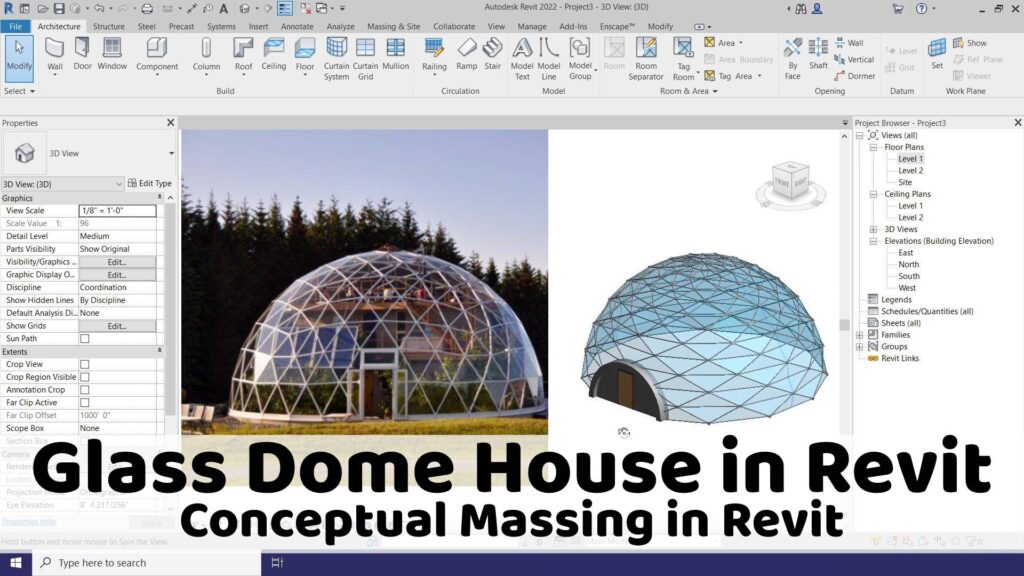The width and height of the screenshot is (1024, 576).
Task: Click the Task View taskbar icon
Action: [277, 562]
